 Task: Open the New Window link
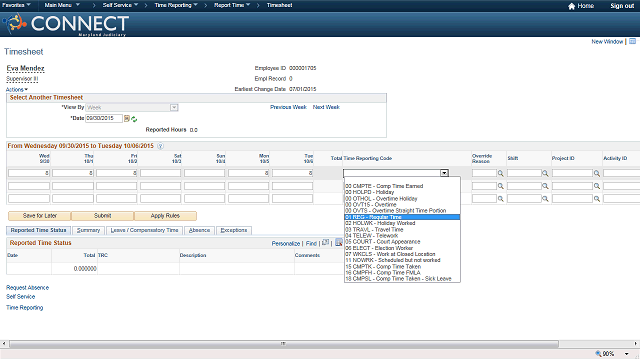pyautogui.click(x=607, y=42)
